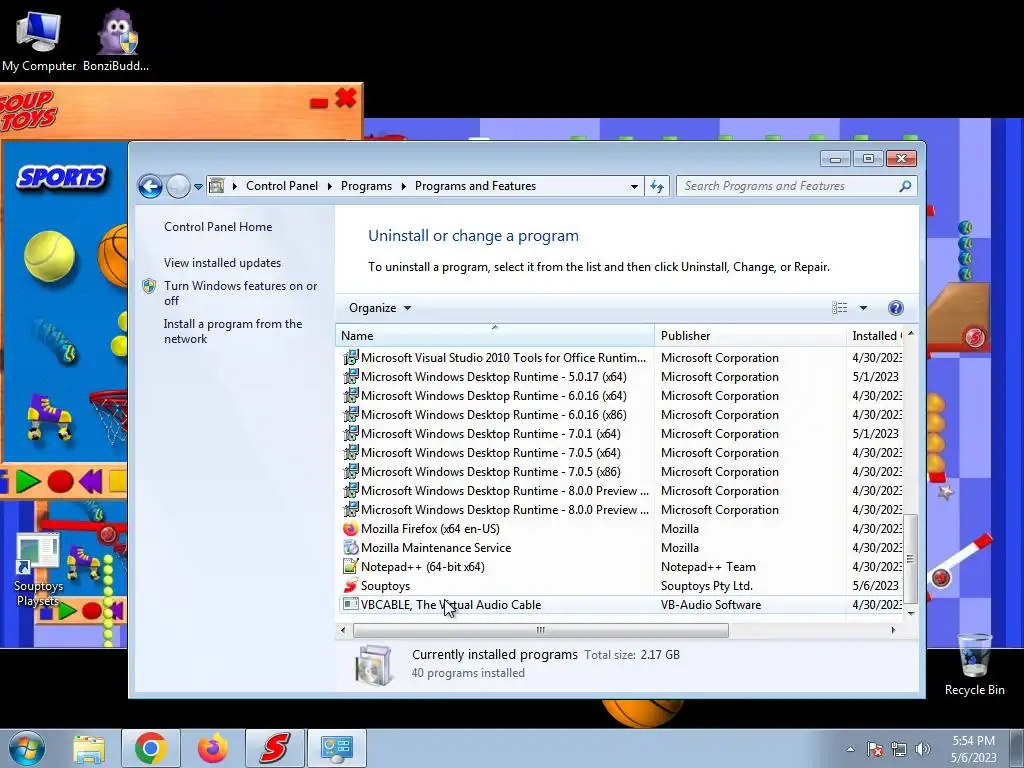
Task: Expand the arrow after Programs breadcrumb
Action: [404, 187]
